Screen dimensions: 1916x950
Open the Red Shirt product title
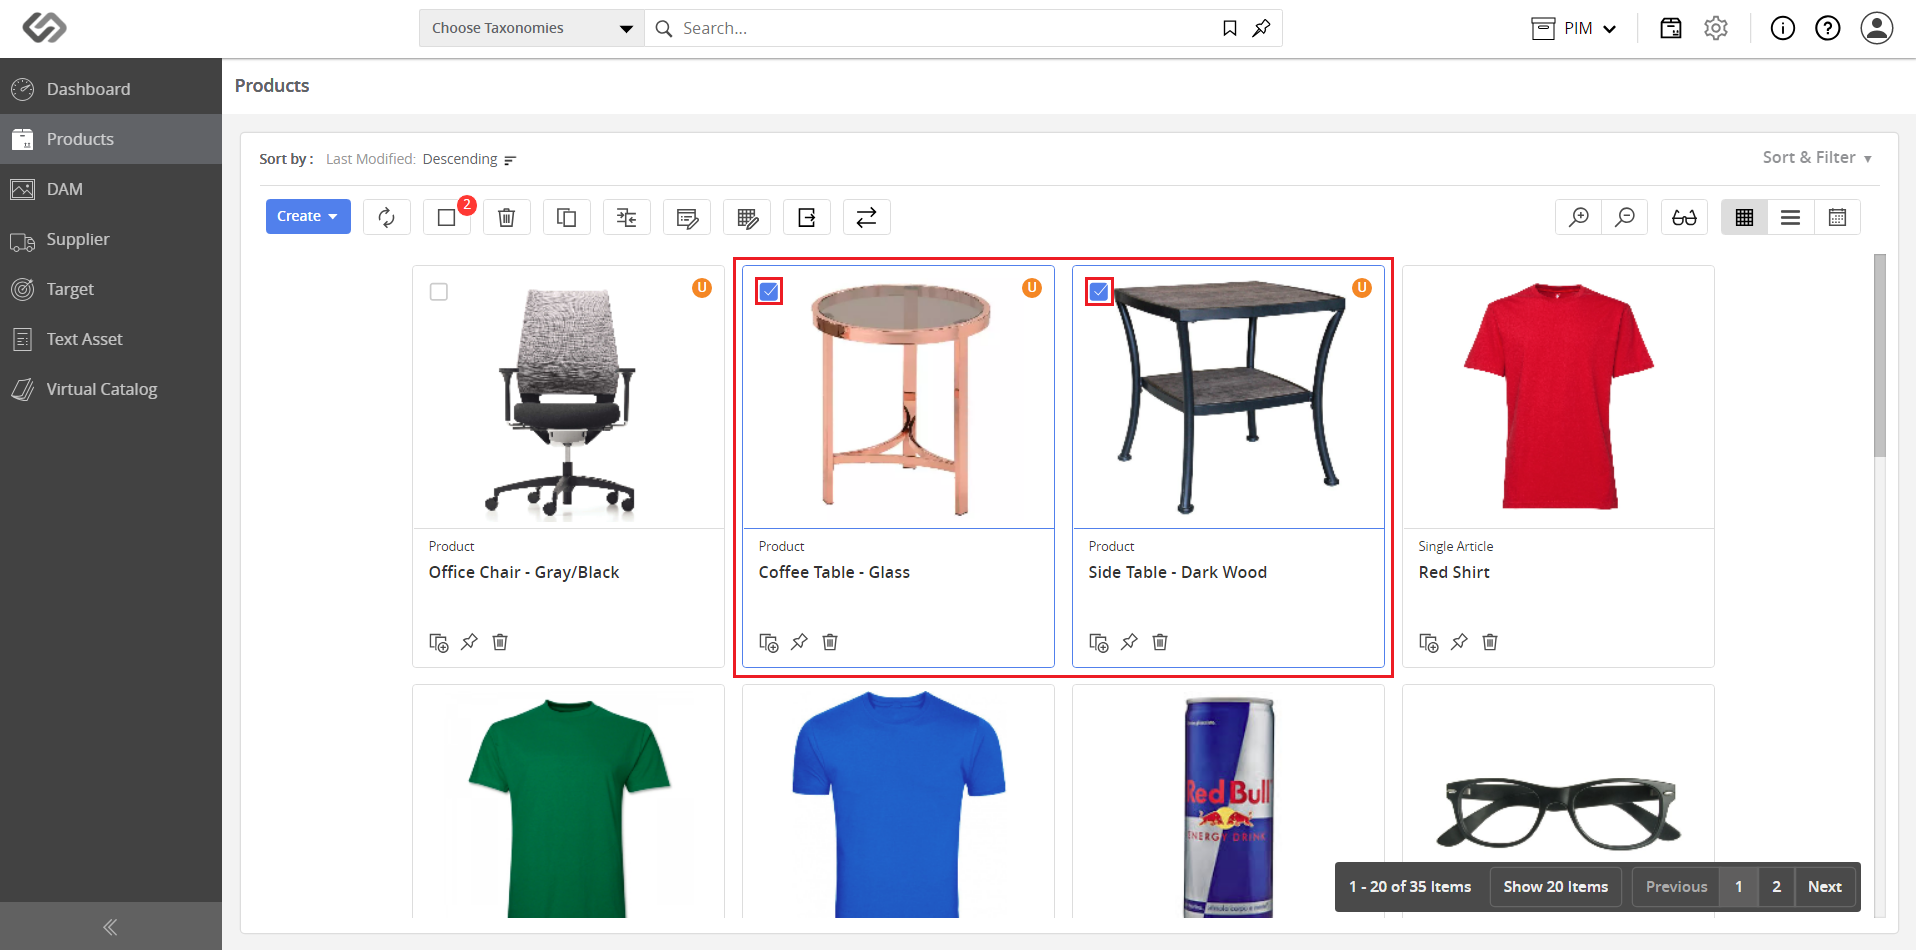(x=1454, y=572)
